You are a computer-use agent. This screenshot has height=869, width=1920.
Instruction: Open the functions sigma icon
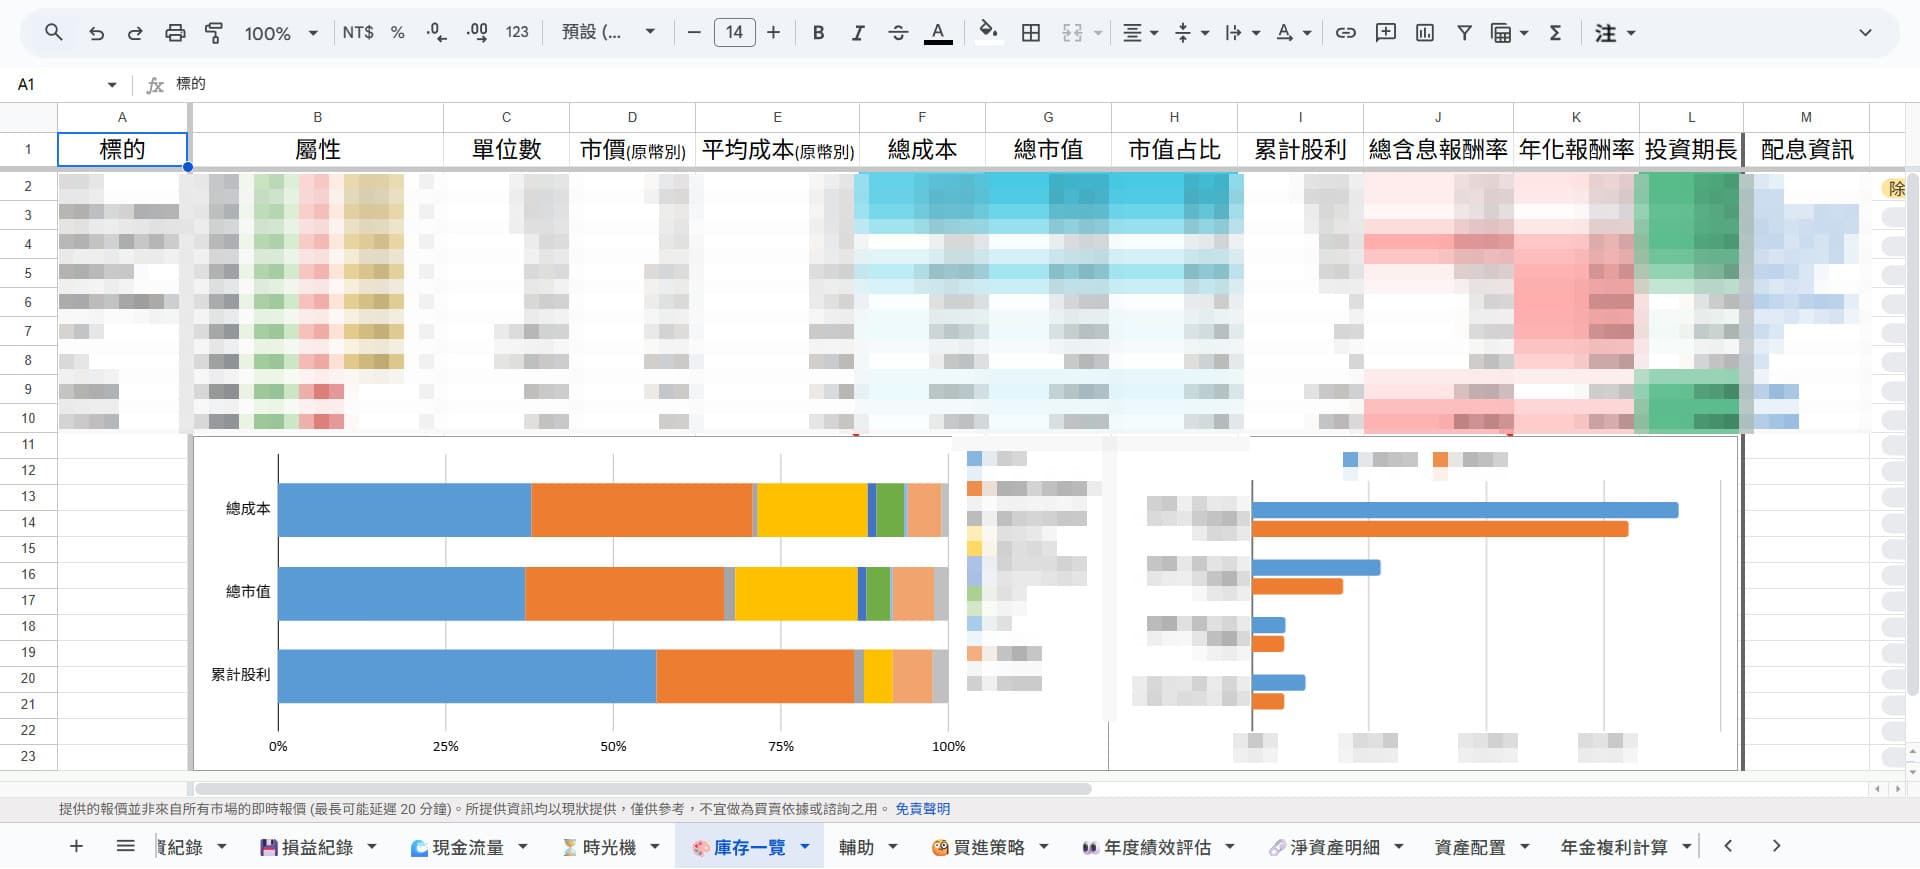1555,33
